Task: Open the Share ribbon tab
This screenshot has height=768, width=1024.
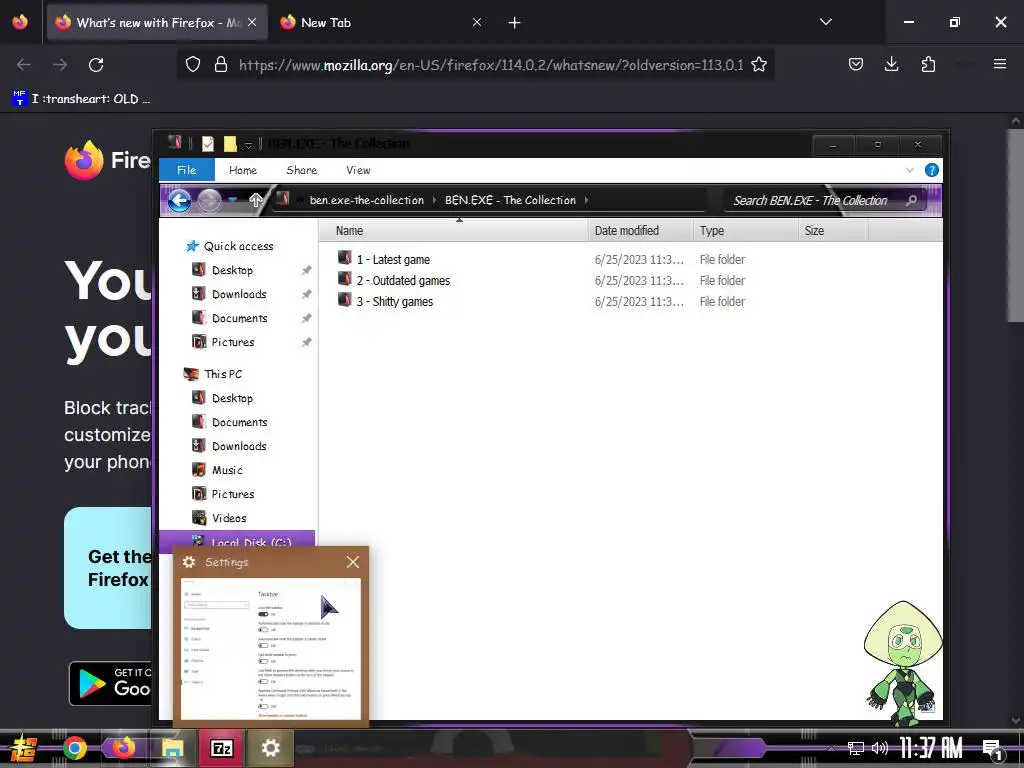Action: (302, 170)
